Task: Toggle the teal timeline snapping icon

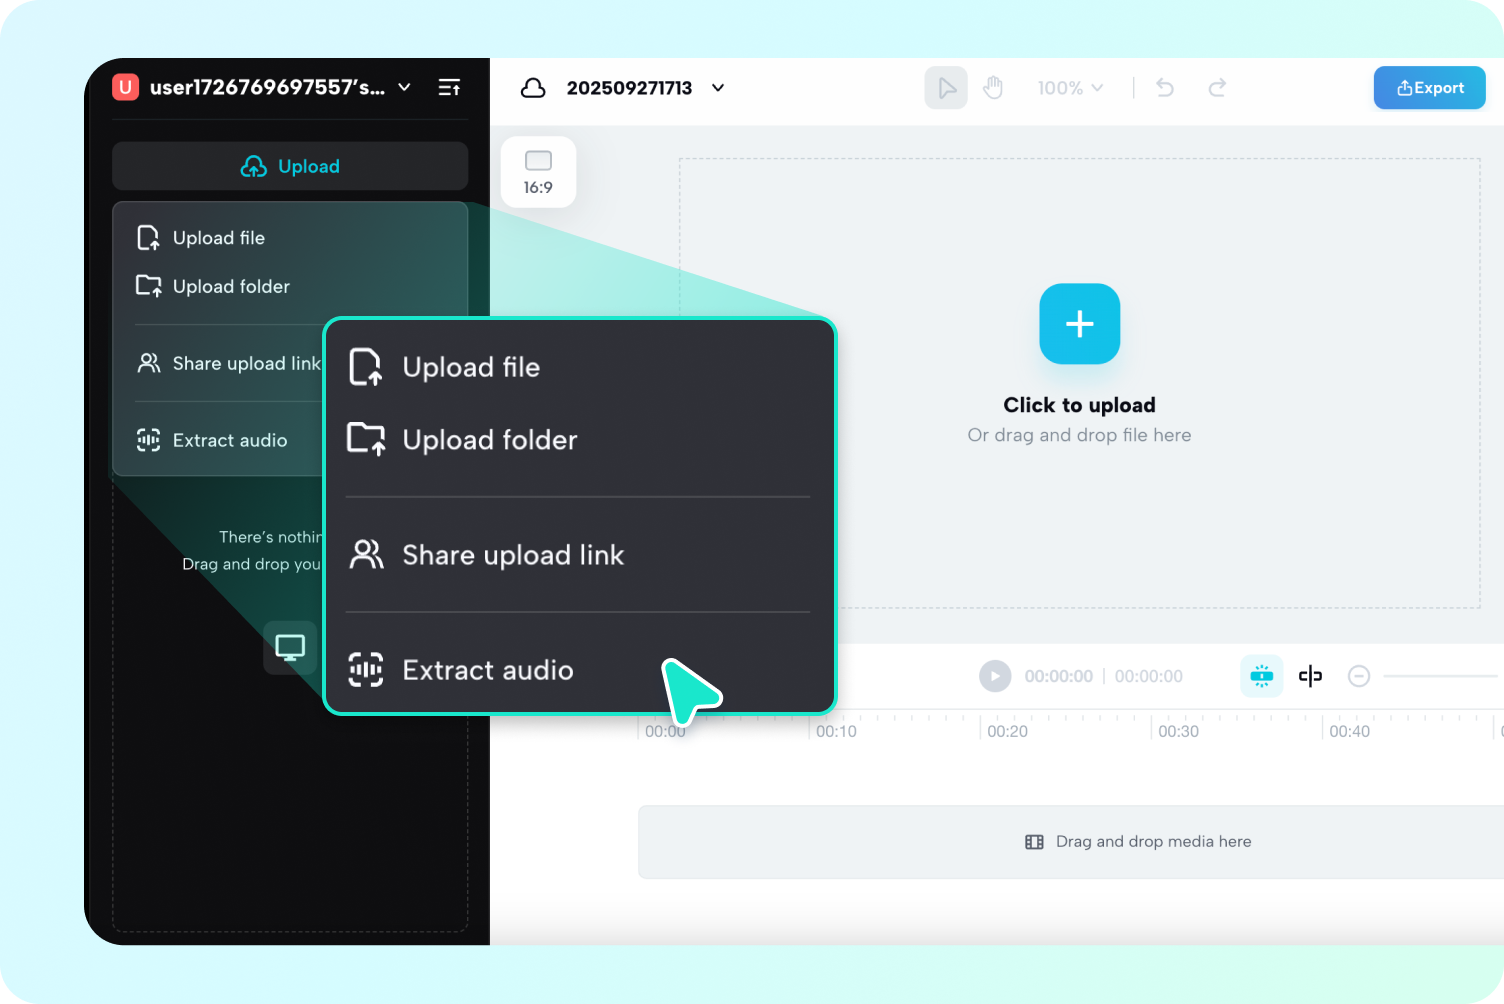Action: click(x=1262, y=676)
